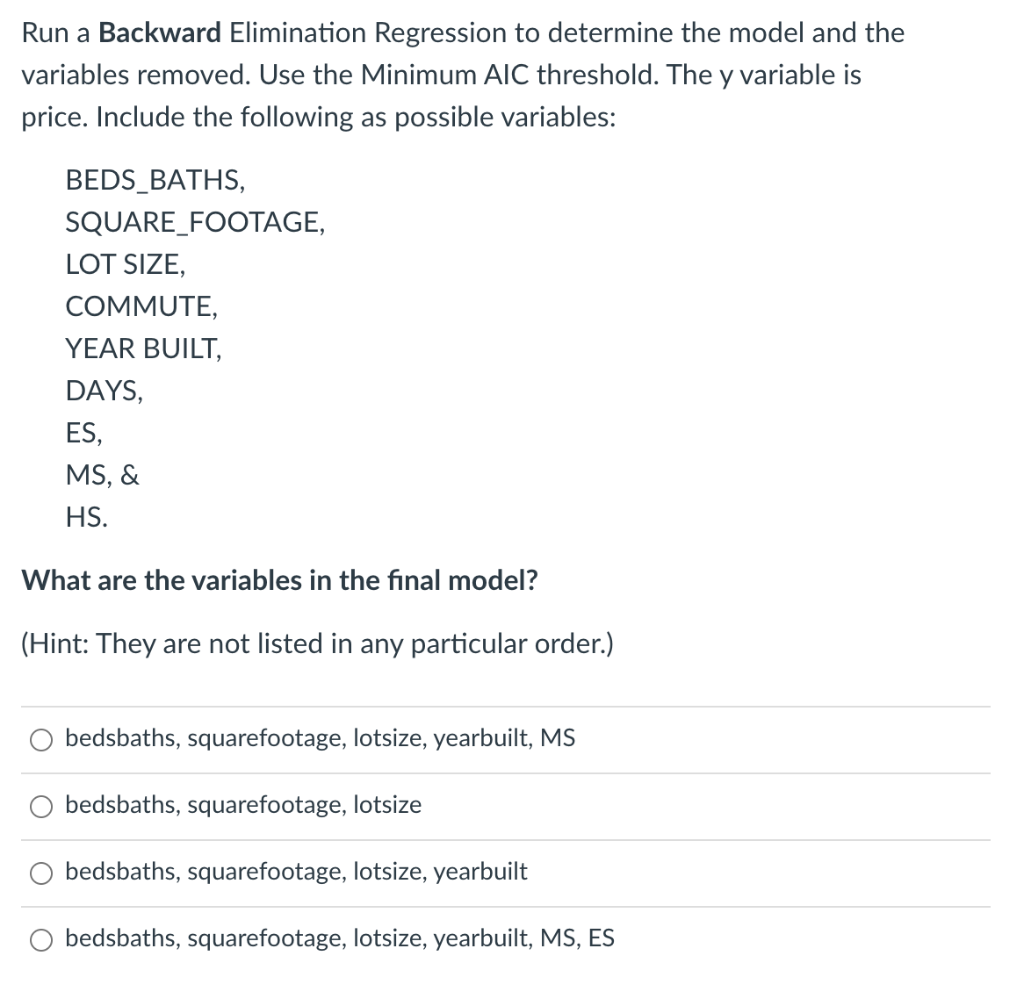Select radio option 'bedsbaths, squarefootage, lotsize'
The height and width of the screenshot is (1006, 1024).
click(40, 806)
